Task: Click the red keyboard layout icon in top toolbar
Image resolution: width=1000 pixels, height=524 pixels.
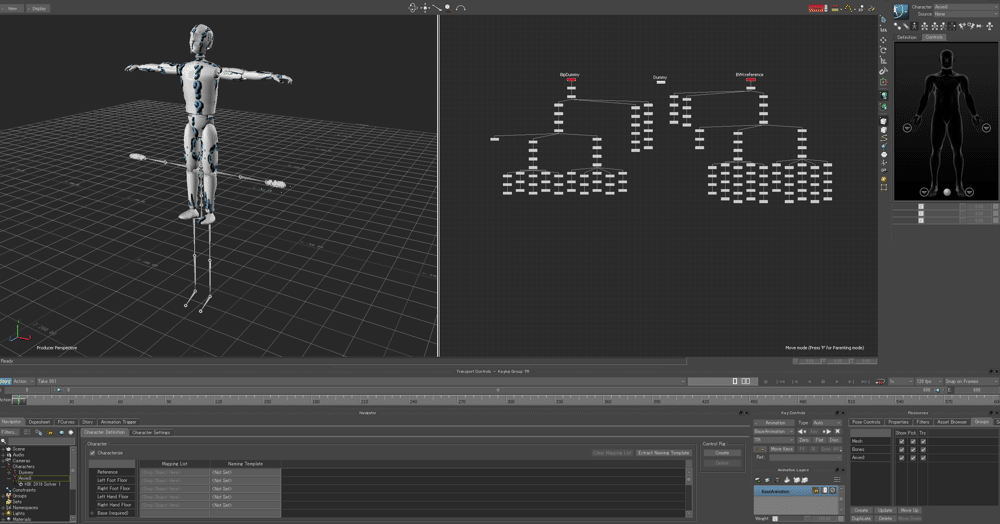Action: [x=818, y=8]
